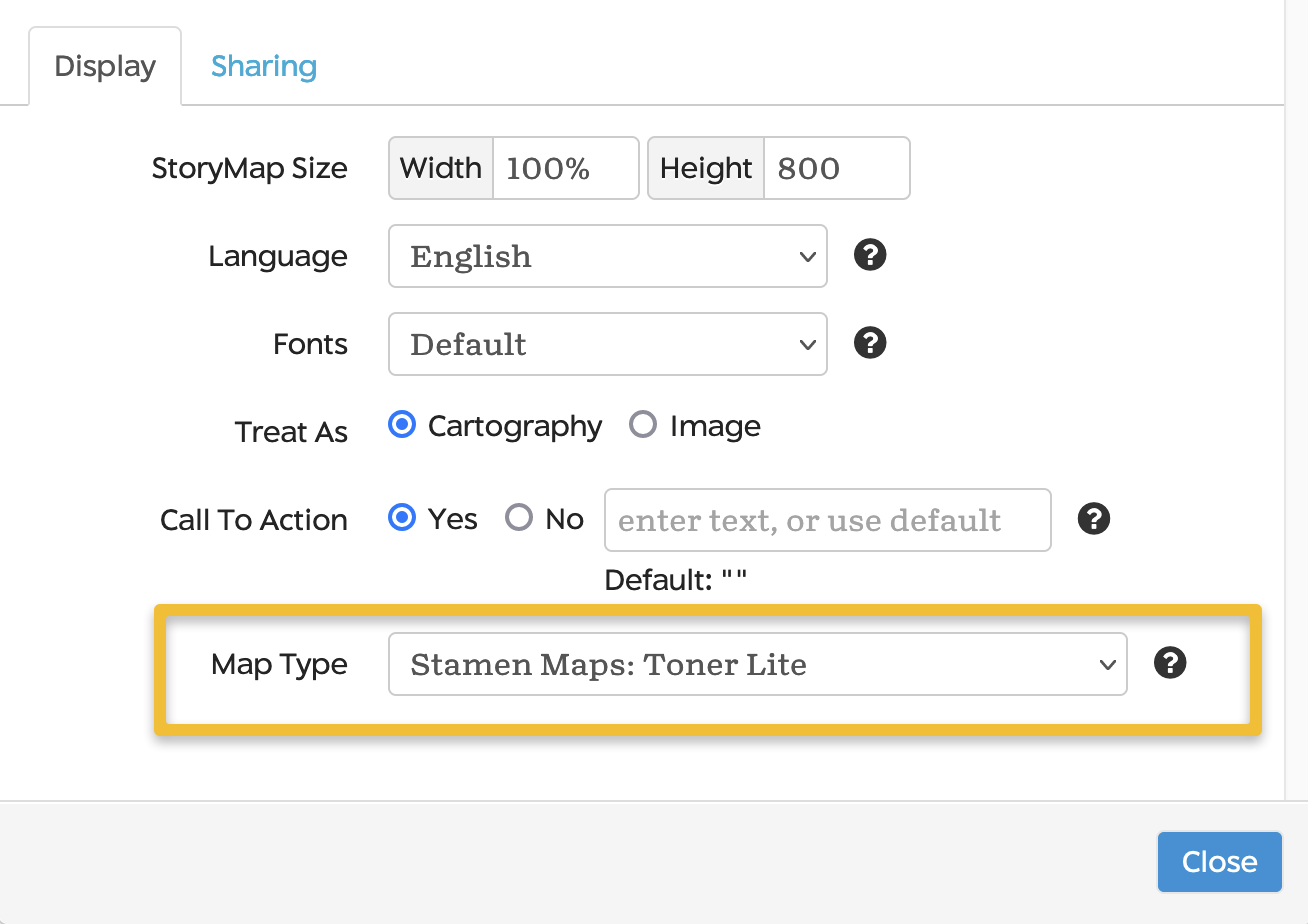Choose Image under Treat As
The height and width of the screenshot is (924, 1308).
pos(643,424)
